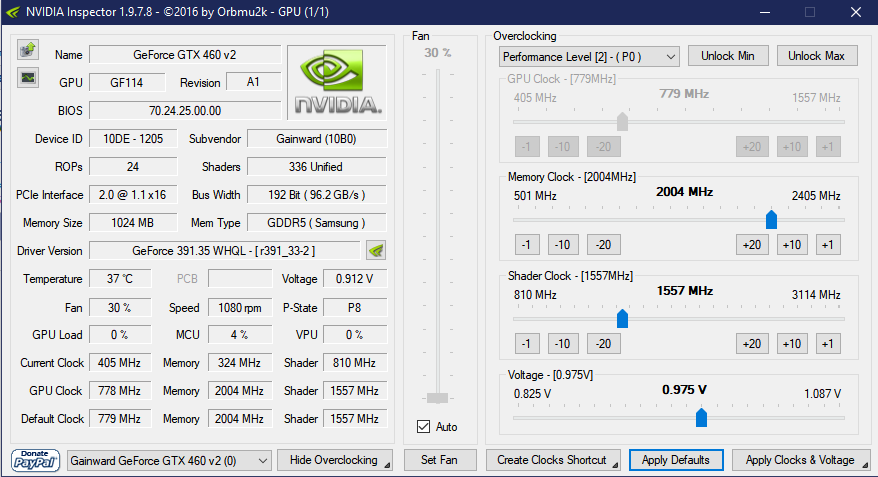The width and height of the screenshot is (878, 477).
Task: Click the Fan speed vertical slider handle
Action: coord(437,398)
